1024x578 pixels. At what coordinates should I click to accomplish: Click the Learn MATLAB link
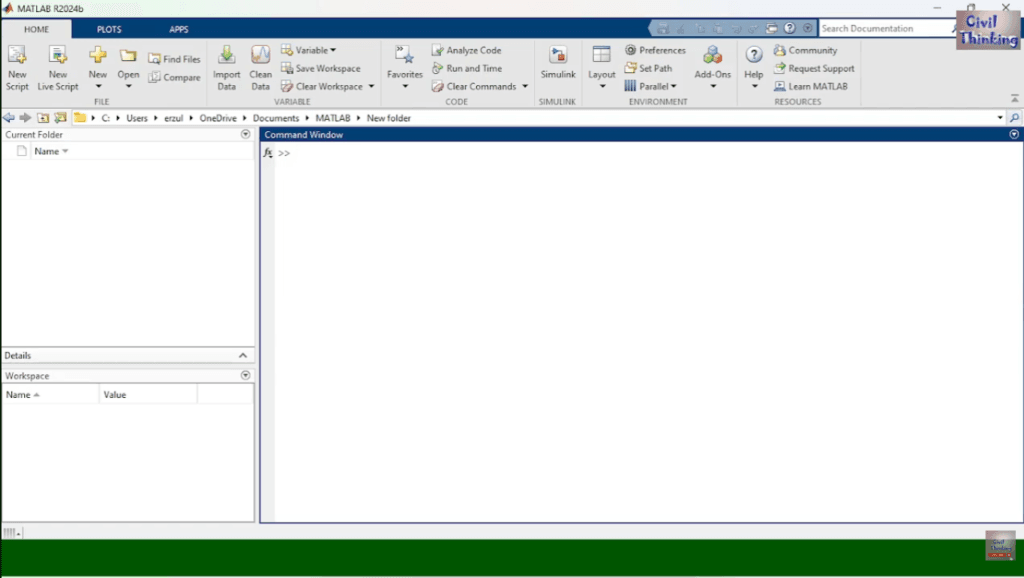[817, 86]
